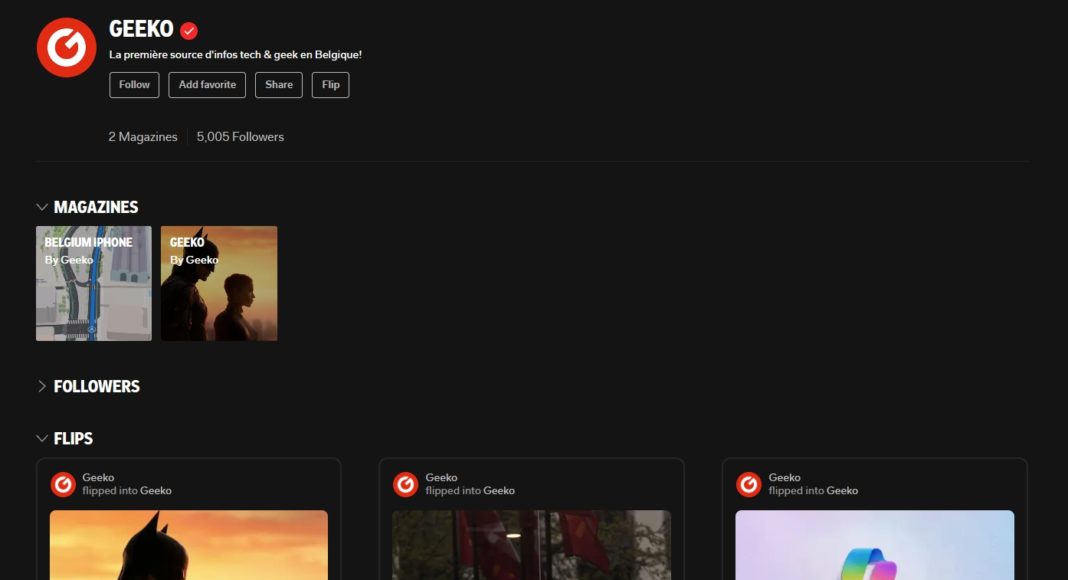1068x580 pixels.
Task: Collapse the Magazines section chevron
Action: click(42, 207)
